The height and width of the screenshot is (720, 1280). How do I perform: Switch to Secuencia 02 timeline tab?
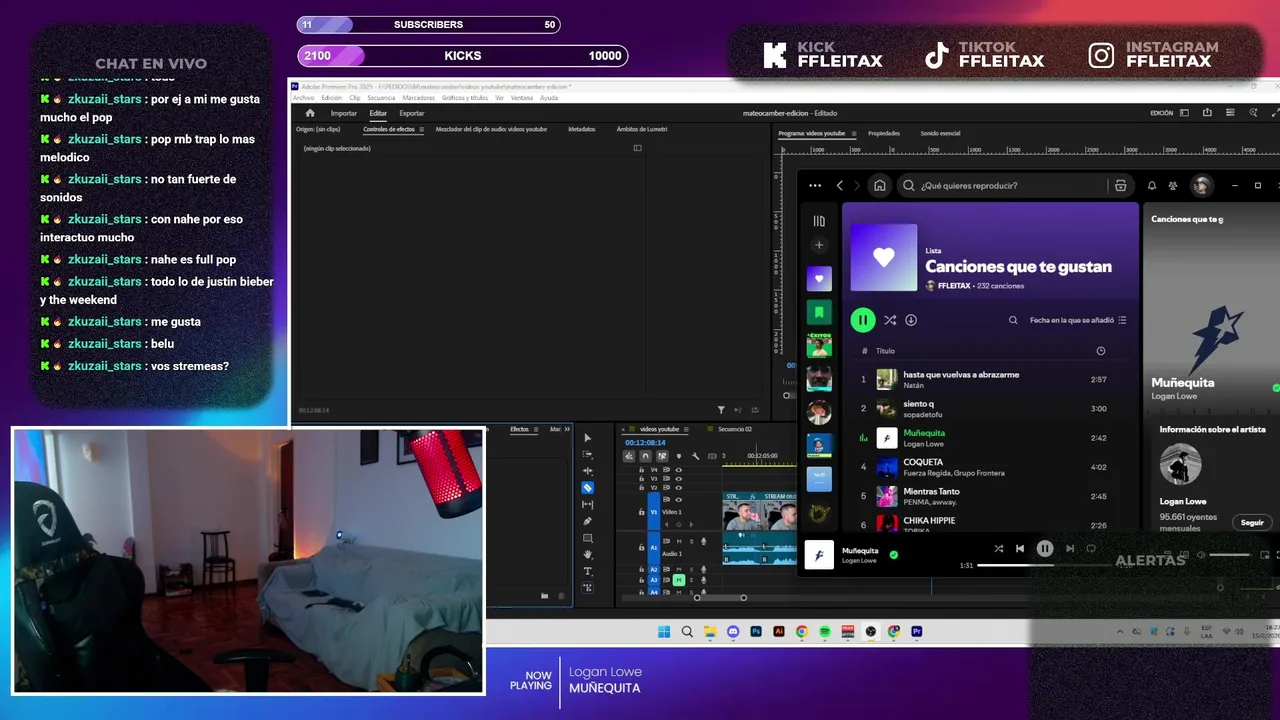[x=735, y=429]
